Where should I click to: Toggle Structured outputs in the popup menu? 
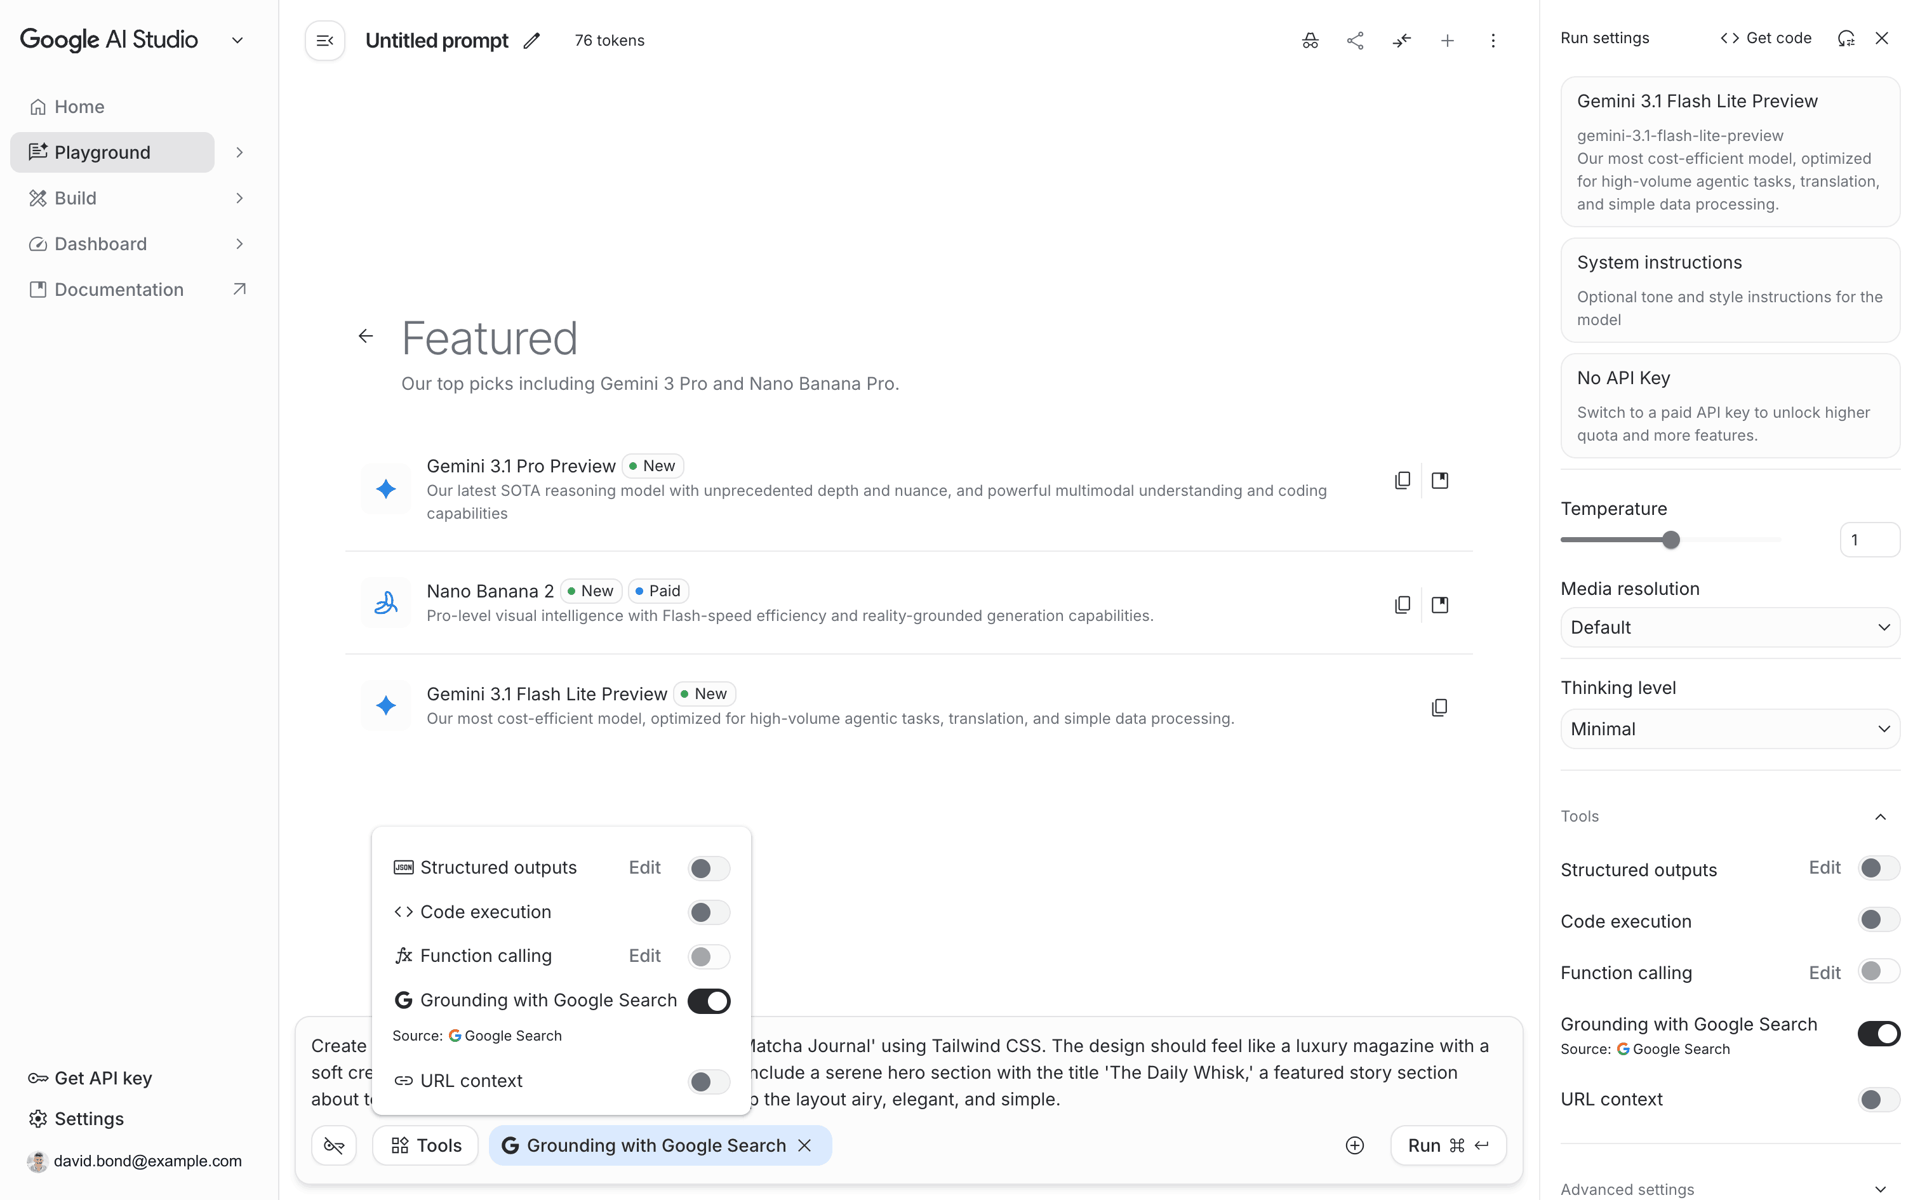[x=709, y=868]
